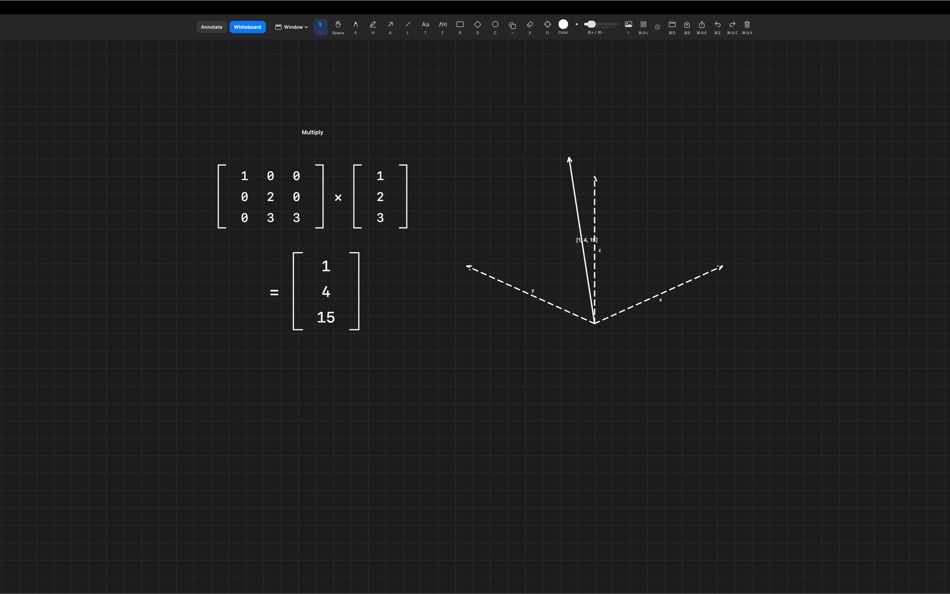Select the Highlighter tool (H)
This screenshot has width=950, height=594.
[372, 25]
